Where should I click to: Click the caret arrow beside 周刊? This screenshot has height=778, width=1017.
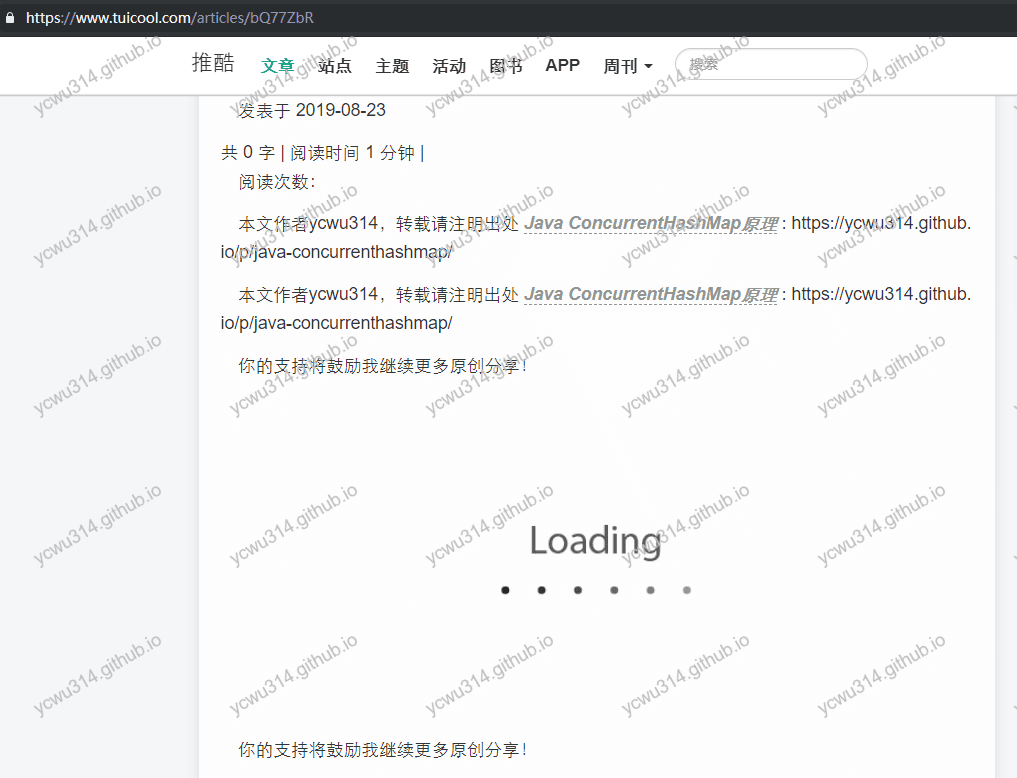coord(651,66)
